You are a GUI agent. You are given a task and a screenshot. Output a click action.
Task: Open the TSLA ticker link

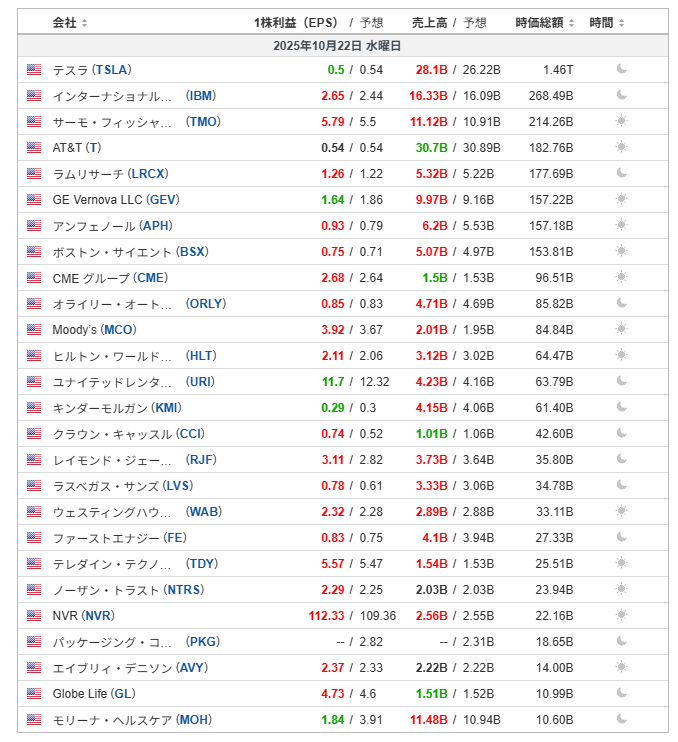pyautogui.click(x=111, y=70)
